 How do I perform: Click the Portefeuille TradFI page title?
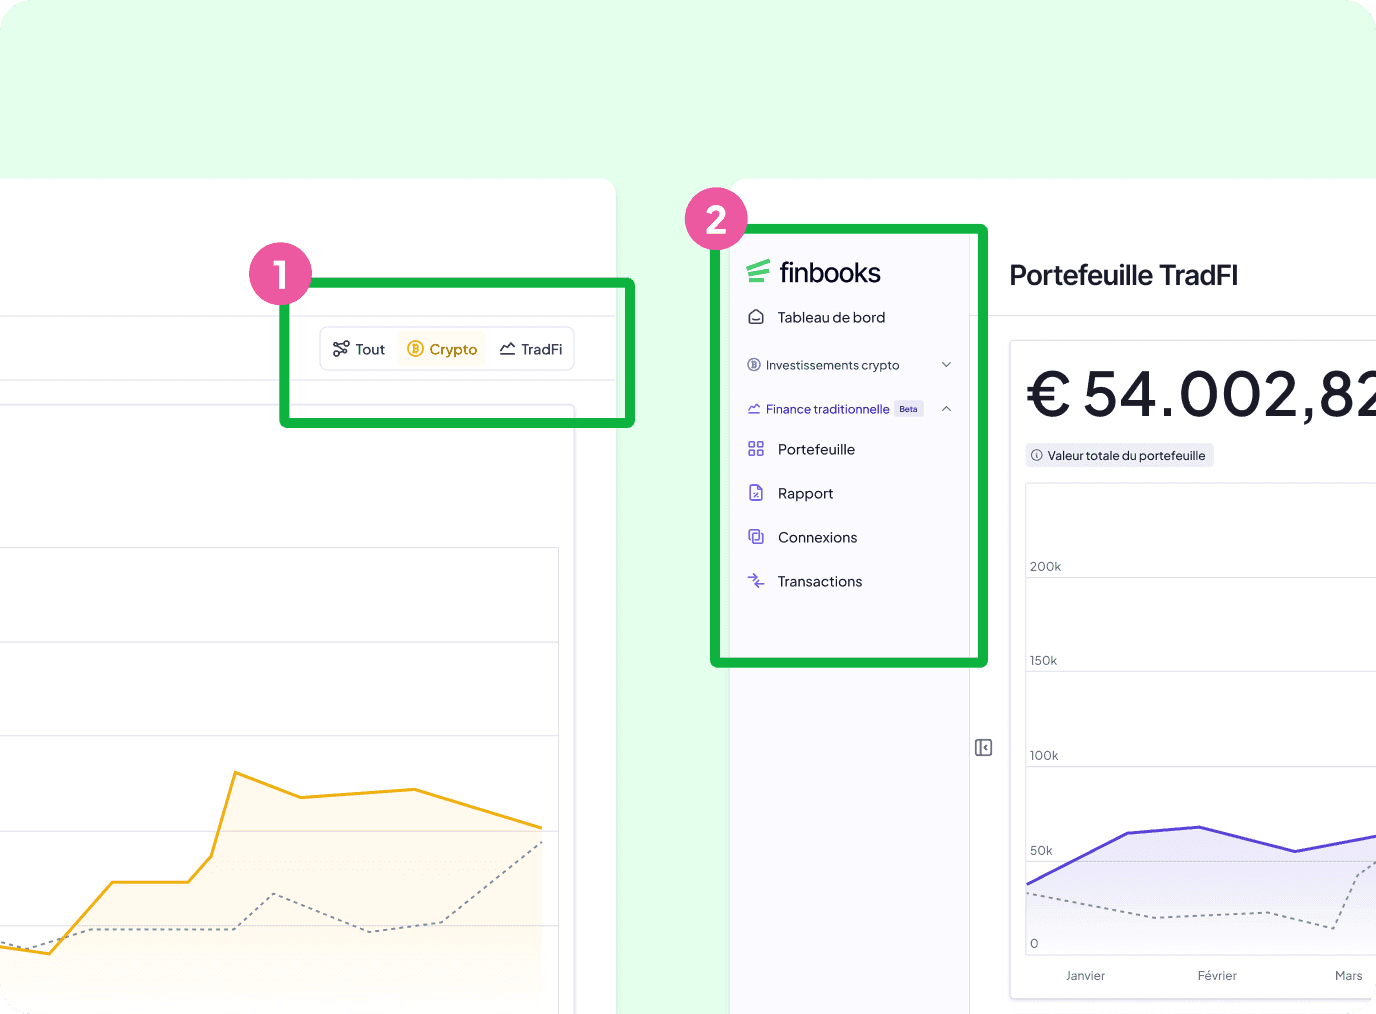(x=1124, y=275)
